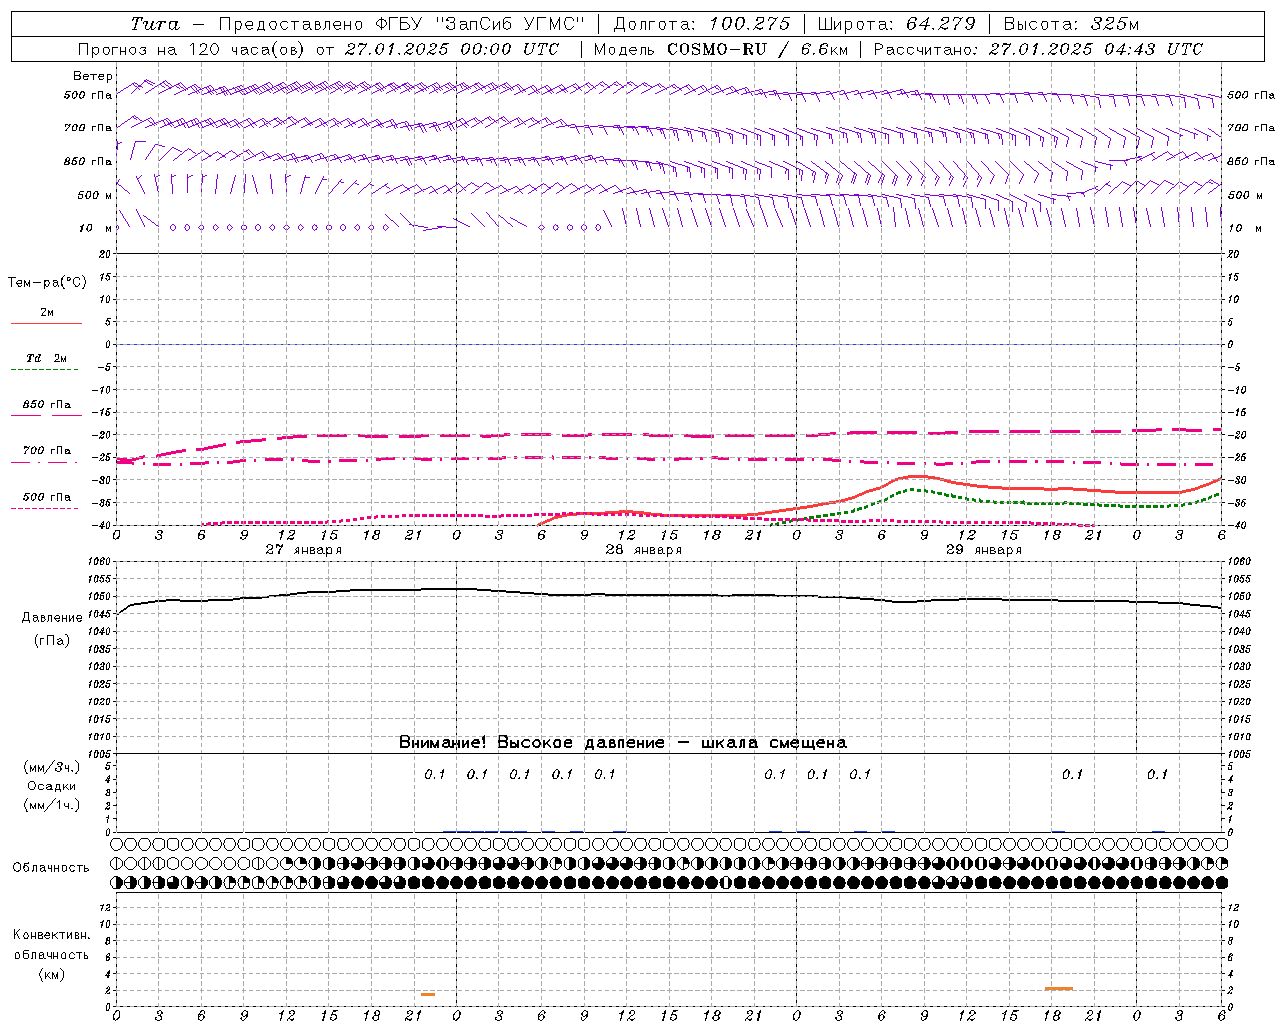
Task: Select the "Модель COSMO-RU / 6.6км" text
Action: (720, 49)
